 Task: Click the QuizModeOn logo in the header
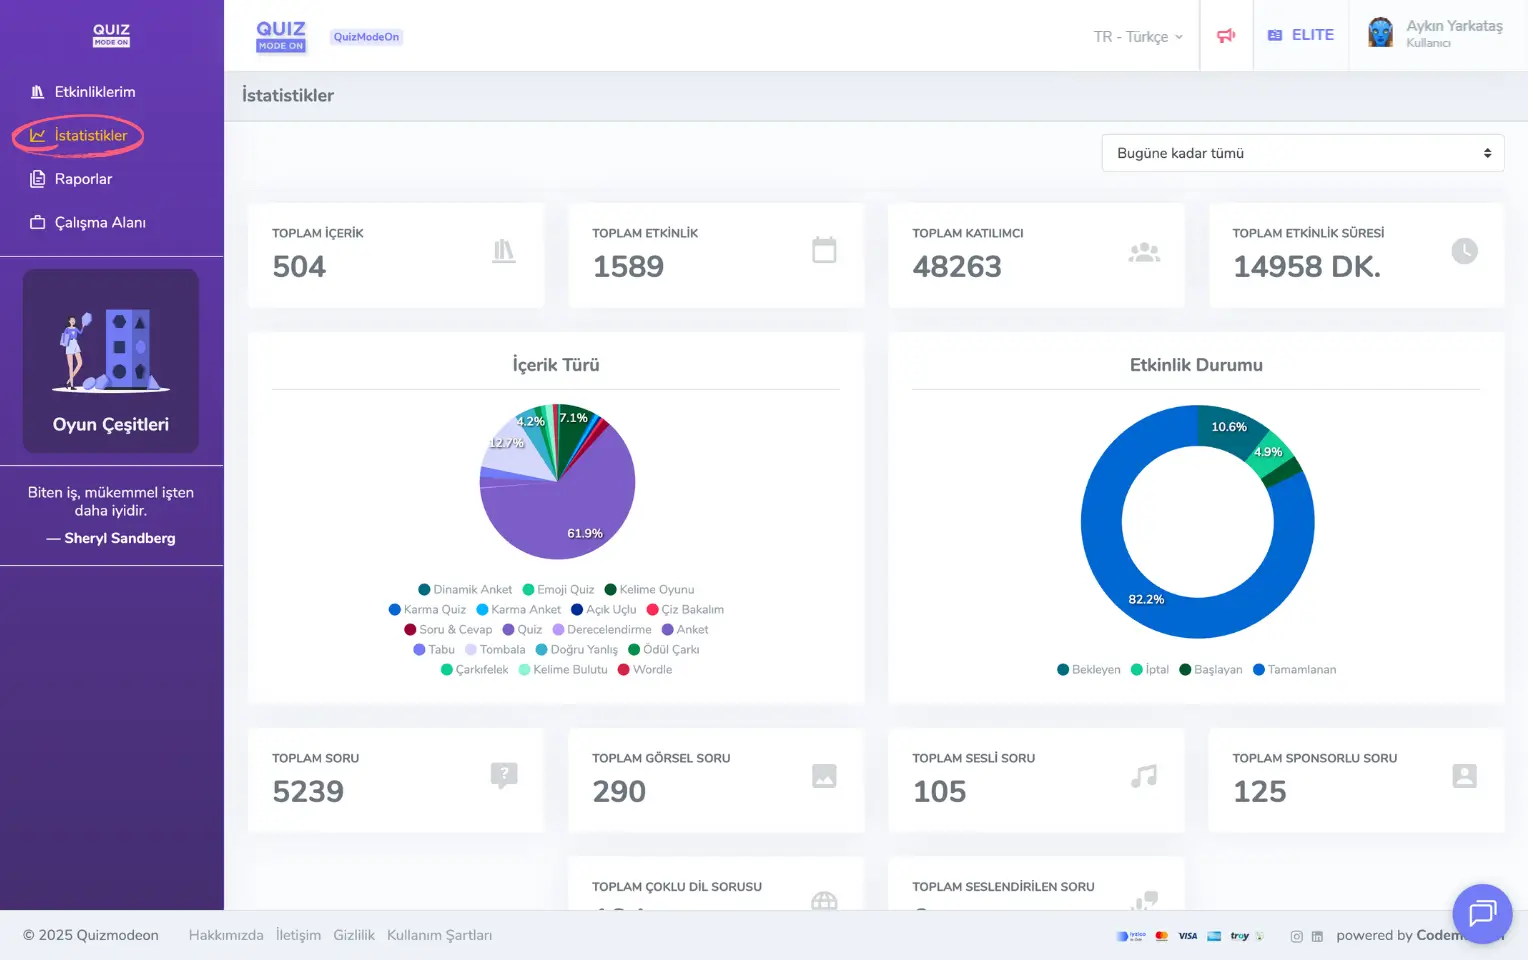pos(280,35)
